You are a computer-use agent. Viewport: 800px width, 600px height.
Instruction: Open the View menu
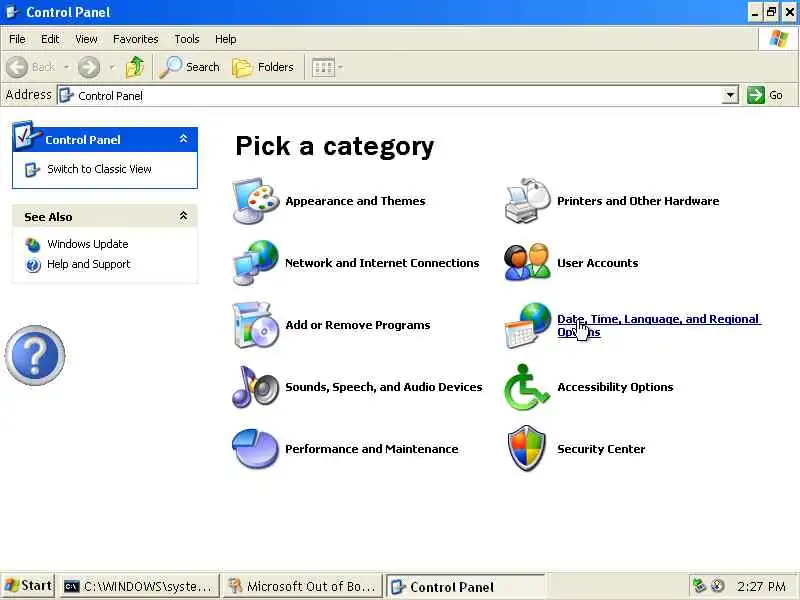pos(86,39)
